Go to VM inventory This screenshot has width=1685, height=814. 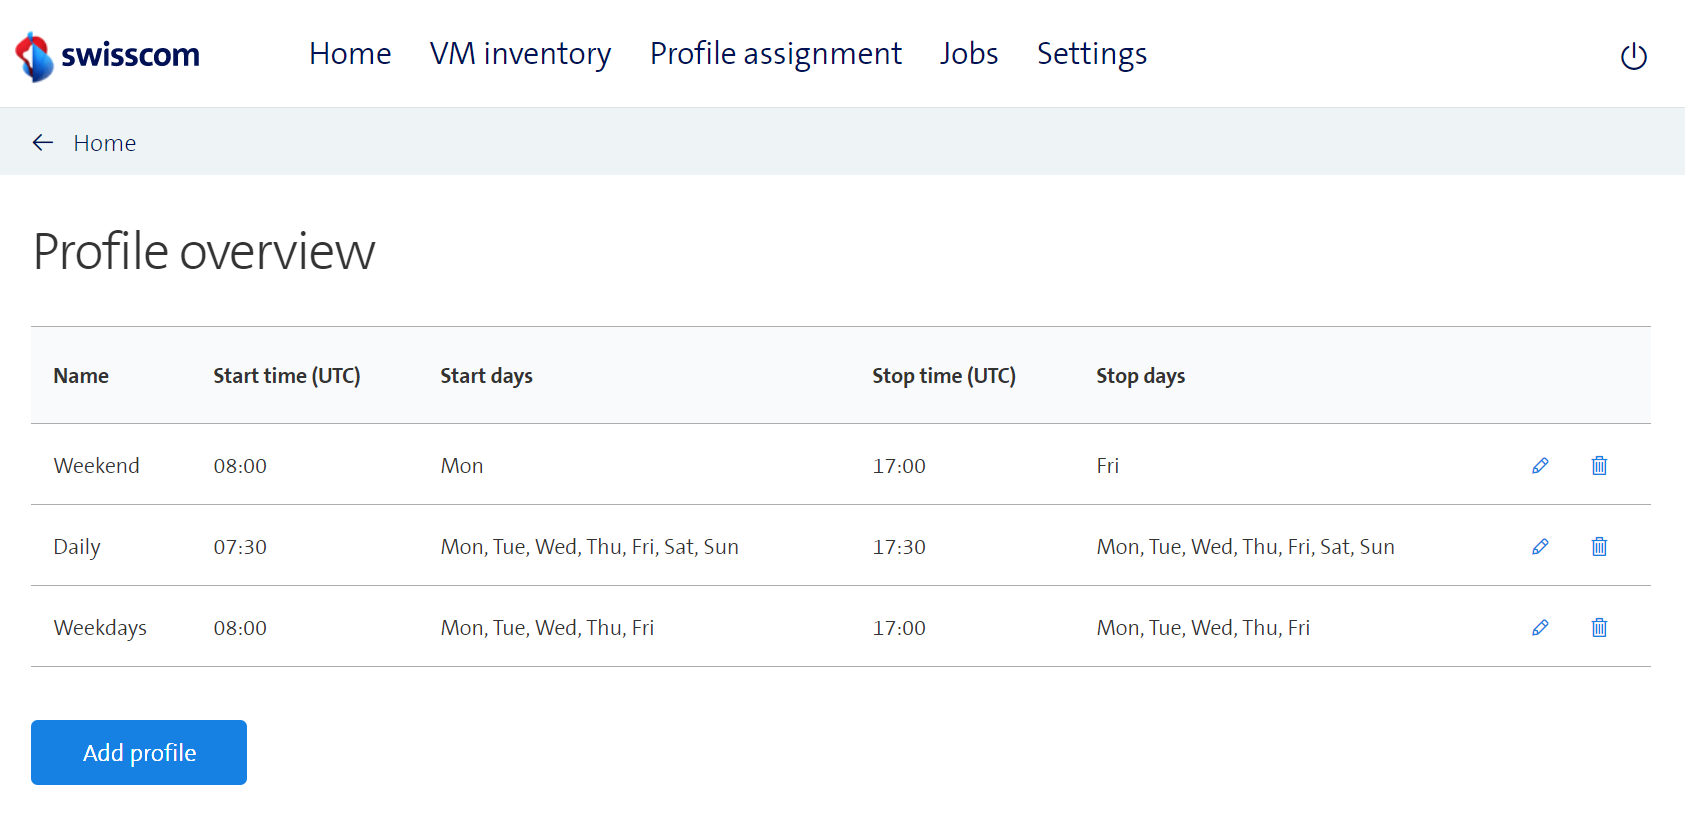click(x=520, y=54)
